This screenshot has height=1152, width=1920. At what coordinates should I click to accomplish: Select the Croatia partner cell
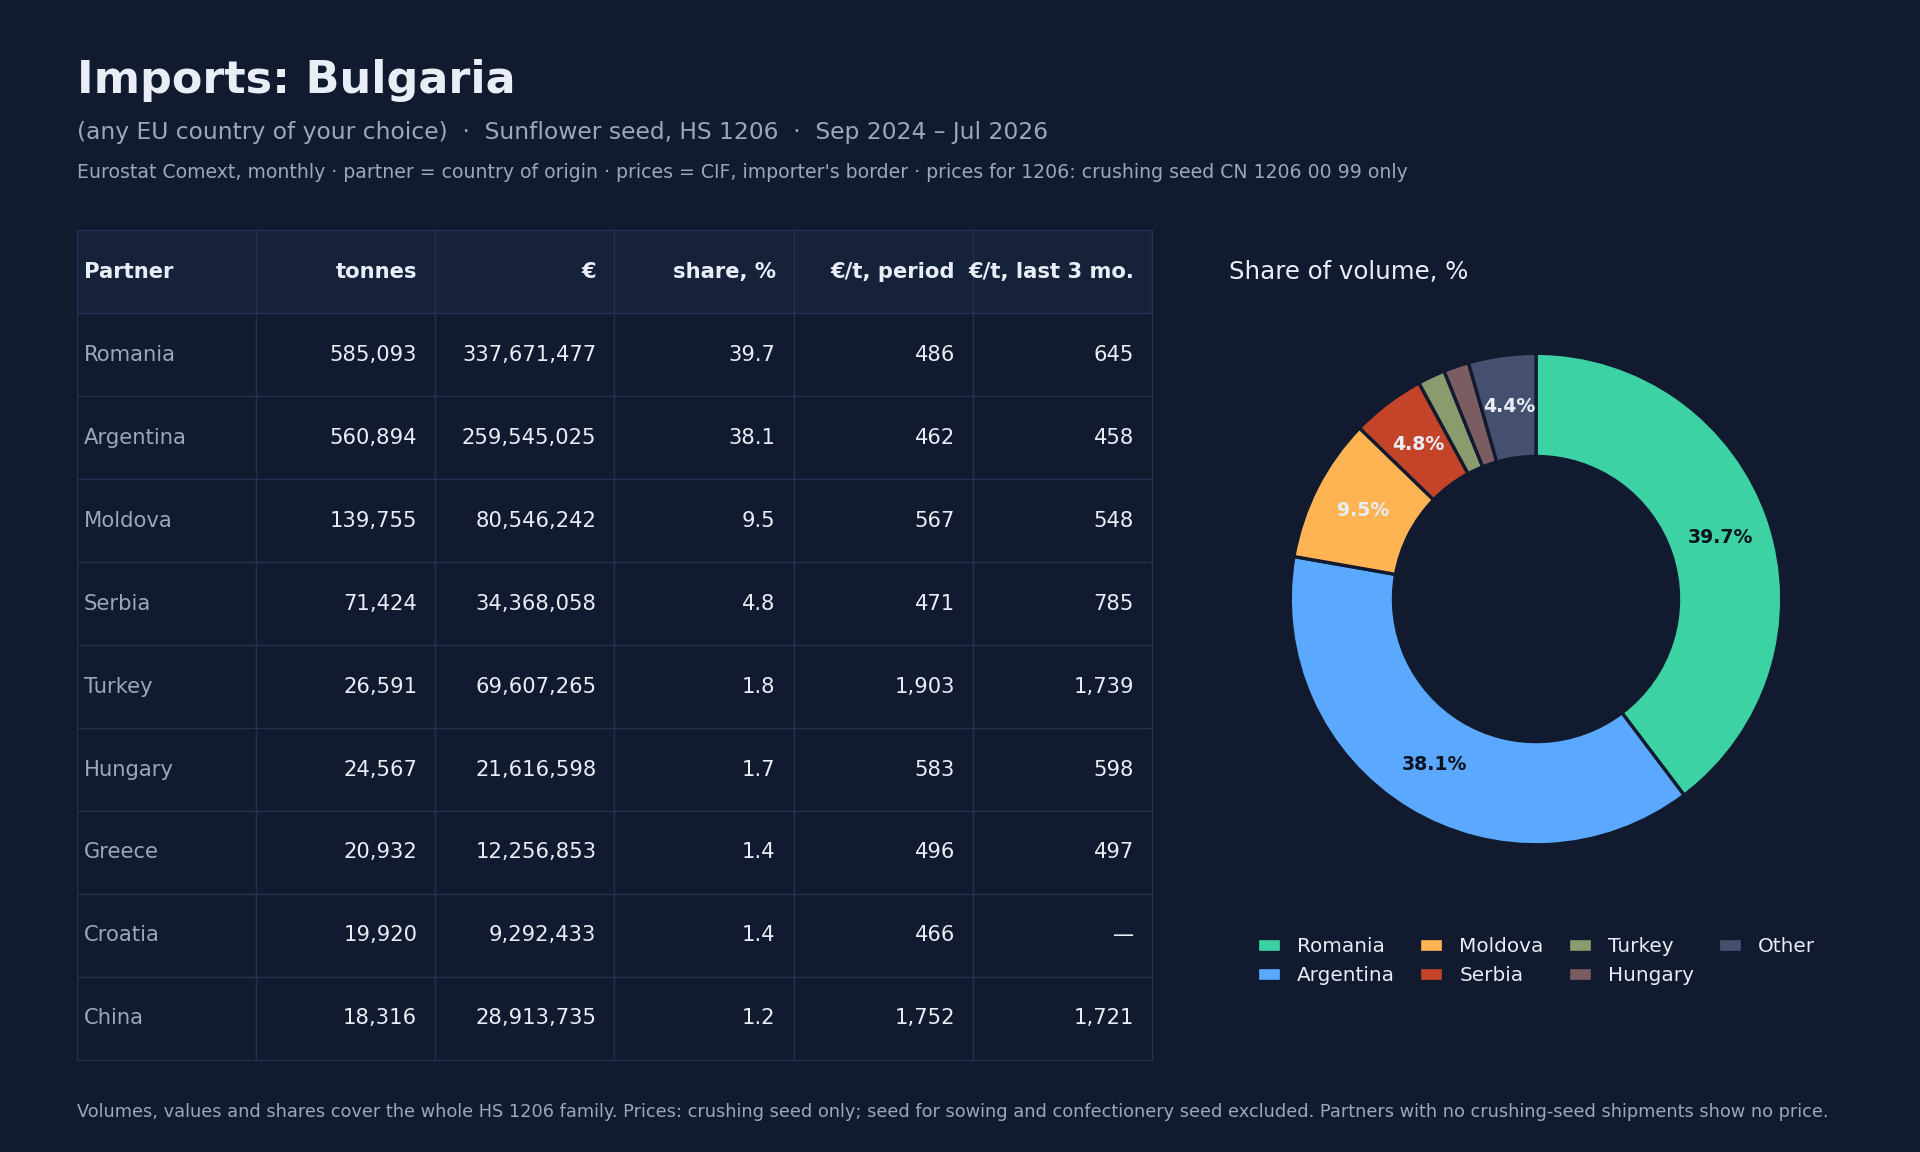click(167, 935)
